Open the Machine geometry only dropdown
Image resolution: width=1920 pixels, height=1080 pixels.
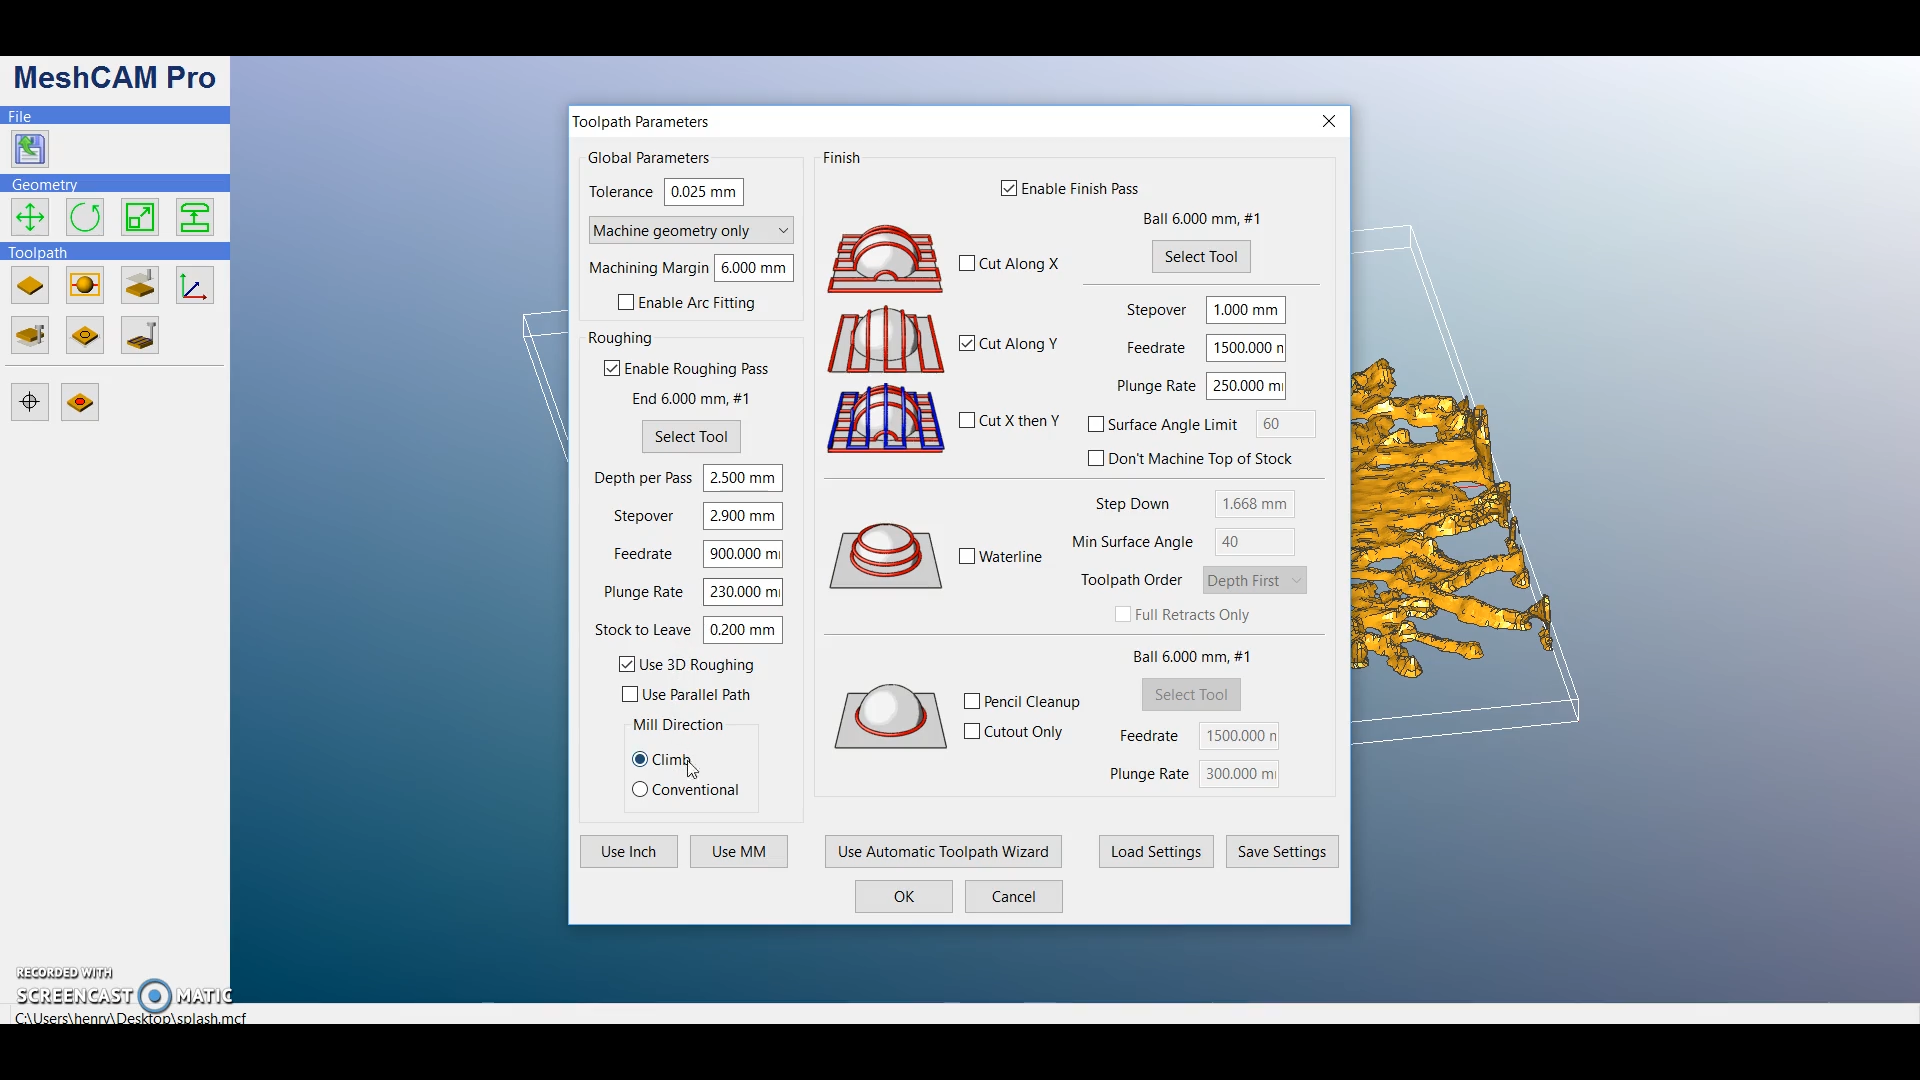pos(690,230)
